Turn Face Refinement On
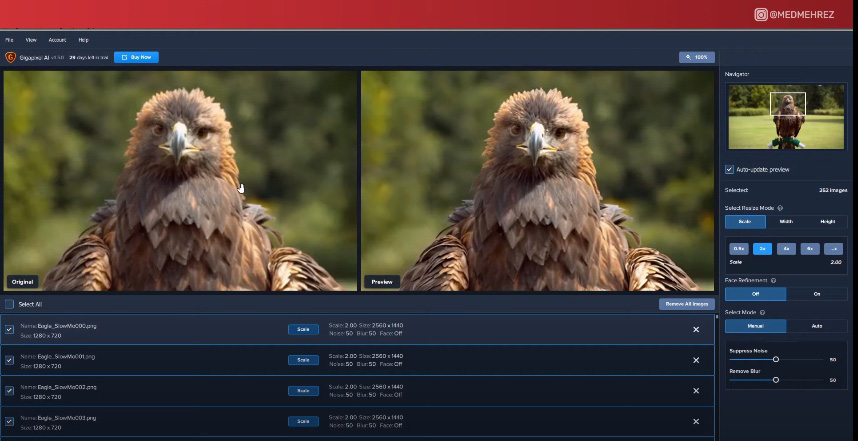Screen dimensions: 858x441 pyautogui.click(x=815, y=294)
